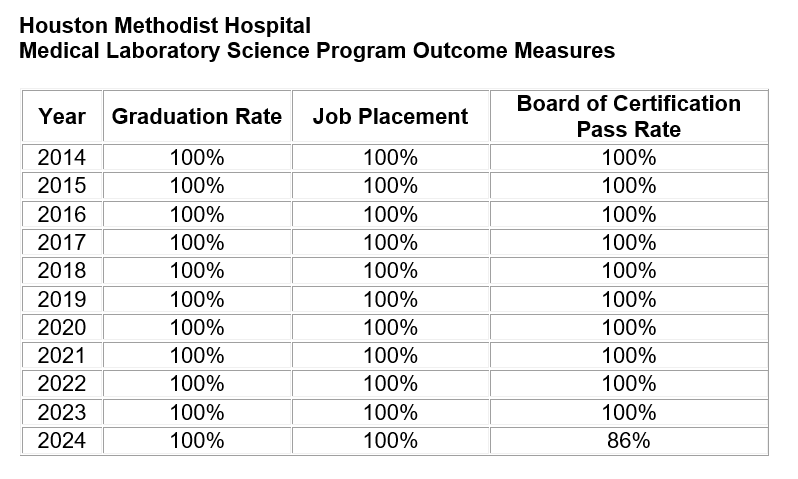The image size is (798, 479).
Task: Select the 2014 year cell
Action: click(62, 158)
